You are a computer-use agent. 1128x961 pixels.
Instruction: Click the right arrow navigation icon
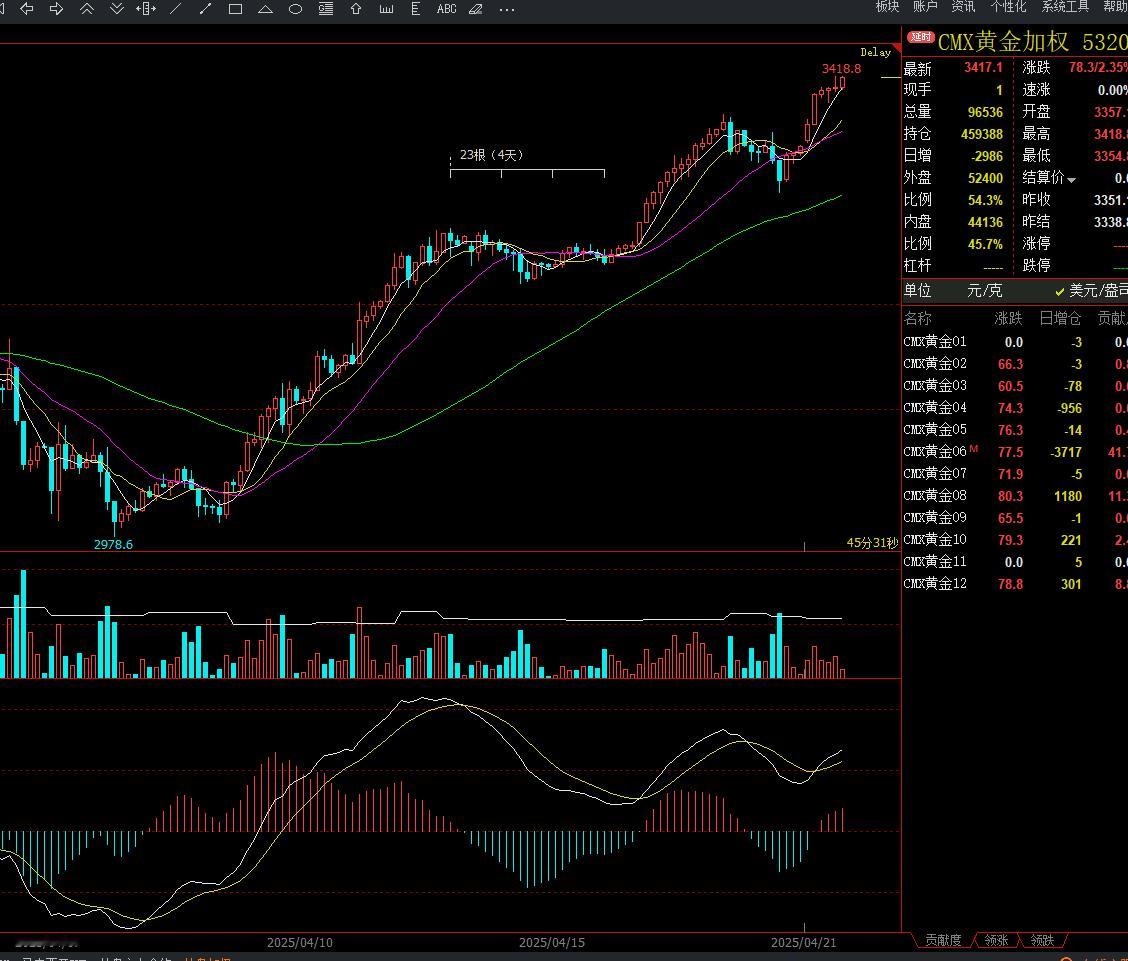click(56, 9)
